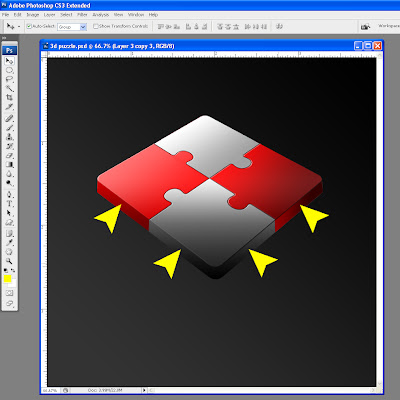Image resolution: width=400 pixels, height=400 pixels.
Task: Open the Layer menu
Action: point(49,15)
